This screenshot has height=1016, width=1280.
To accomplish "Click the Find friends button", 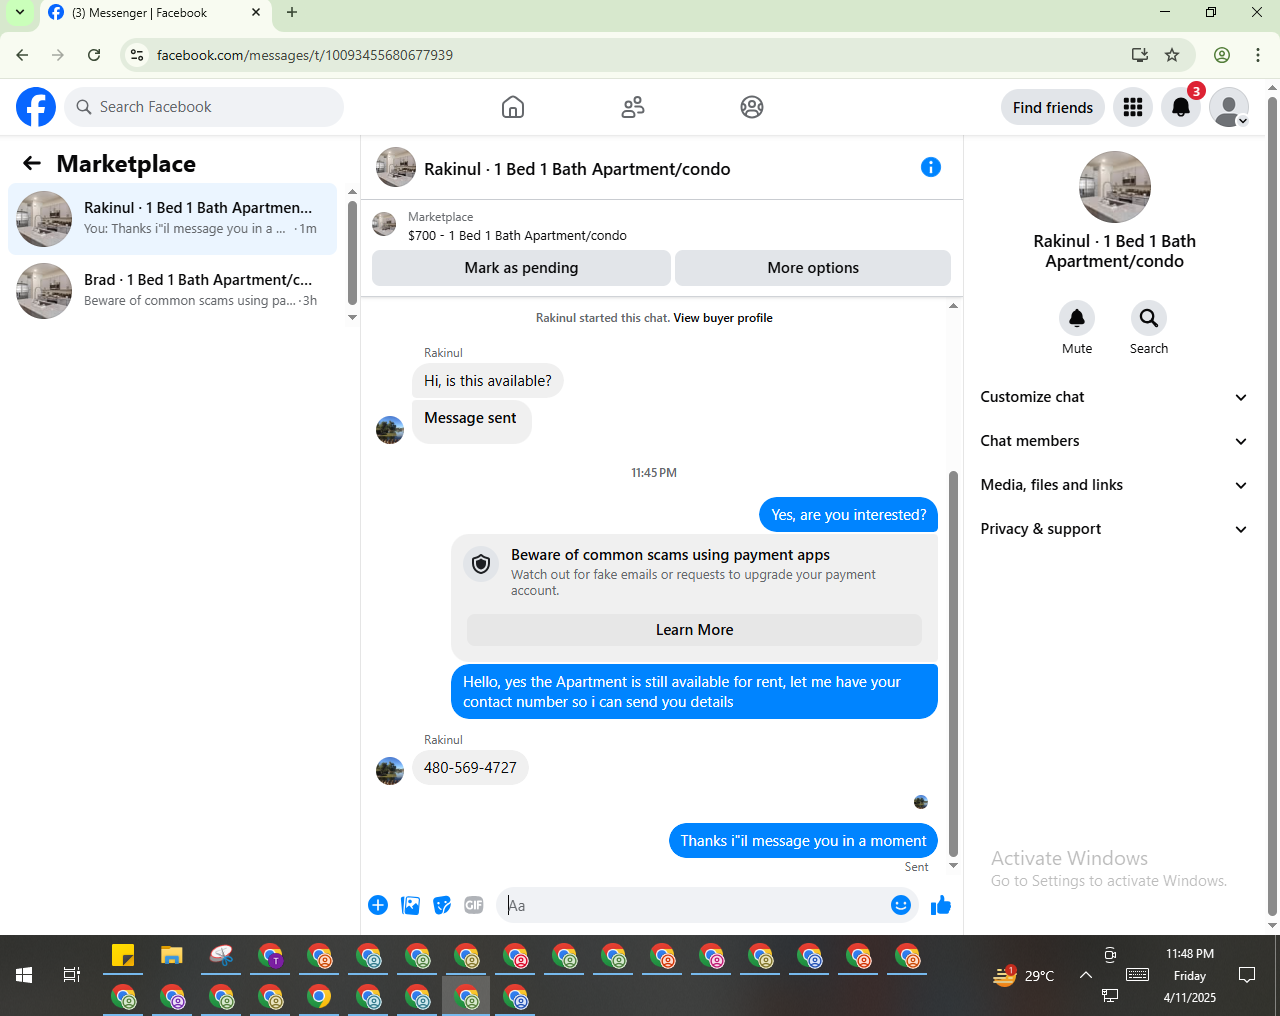I will [x=1053, y=107].
